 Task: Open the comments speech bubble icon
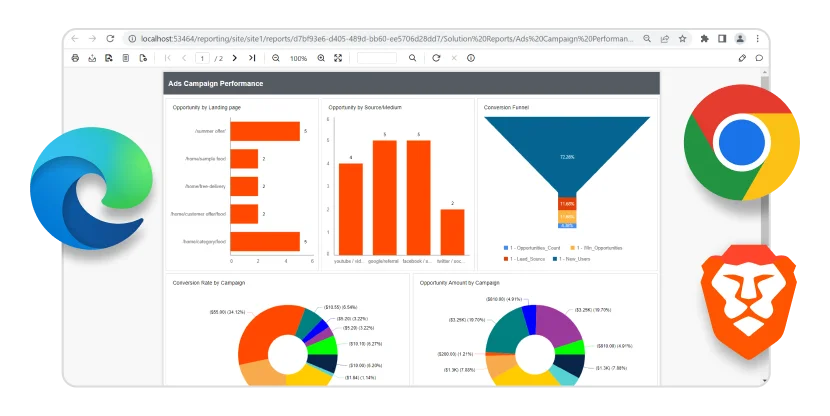click(759, 58)
